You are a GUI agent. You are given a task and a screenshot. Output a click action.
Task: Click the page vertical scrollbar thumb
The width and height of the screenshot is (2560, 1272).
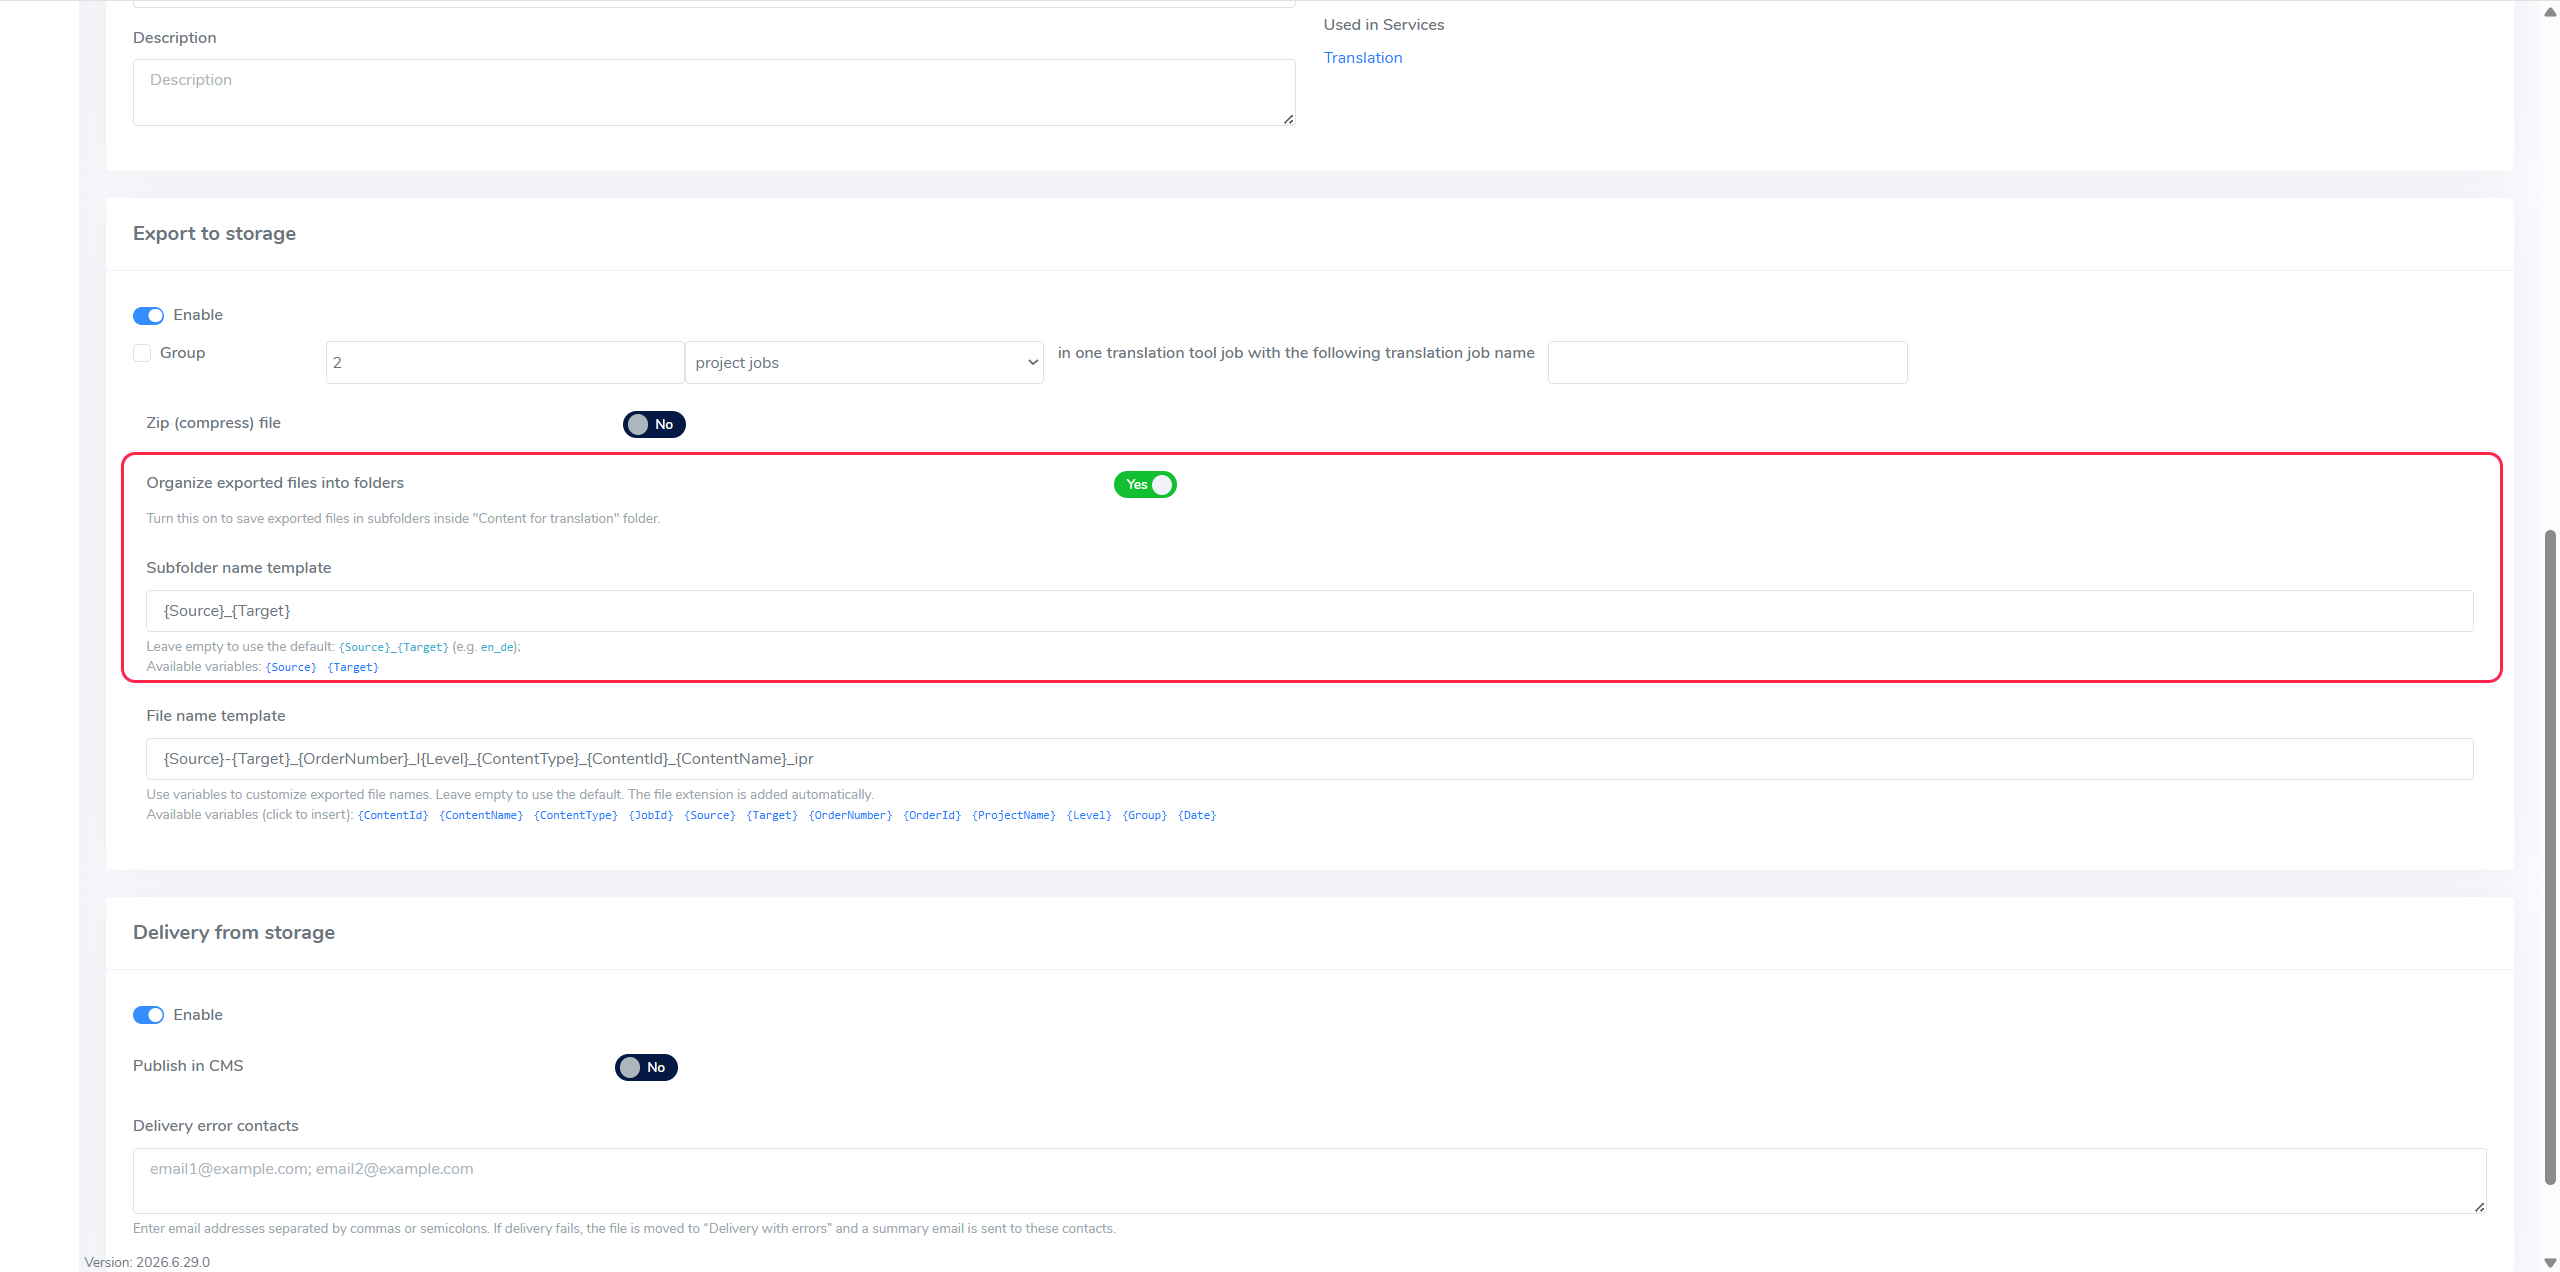point(2550,857)
